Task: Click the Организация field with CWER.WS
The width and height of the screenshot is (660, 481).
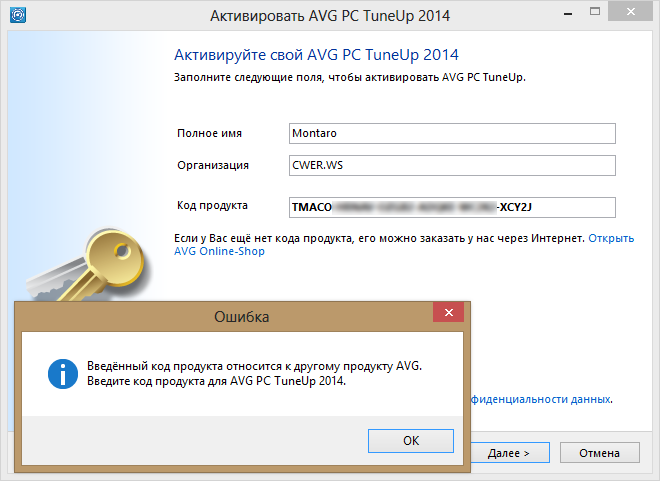Action: 450,166
